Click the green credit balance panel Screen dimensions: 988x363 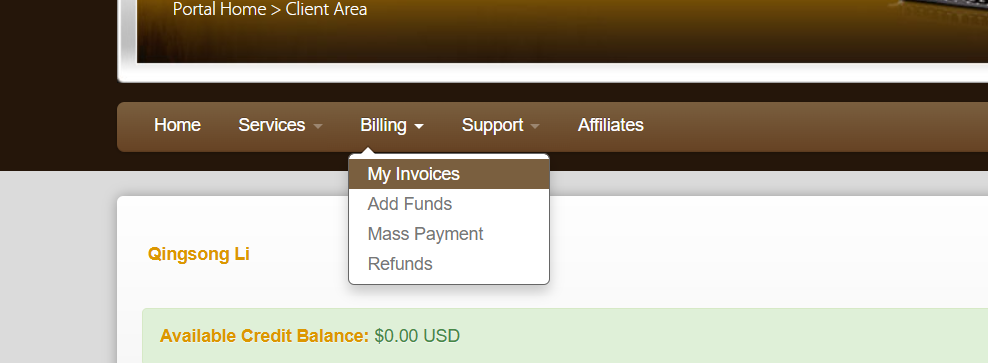(565, 336)
